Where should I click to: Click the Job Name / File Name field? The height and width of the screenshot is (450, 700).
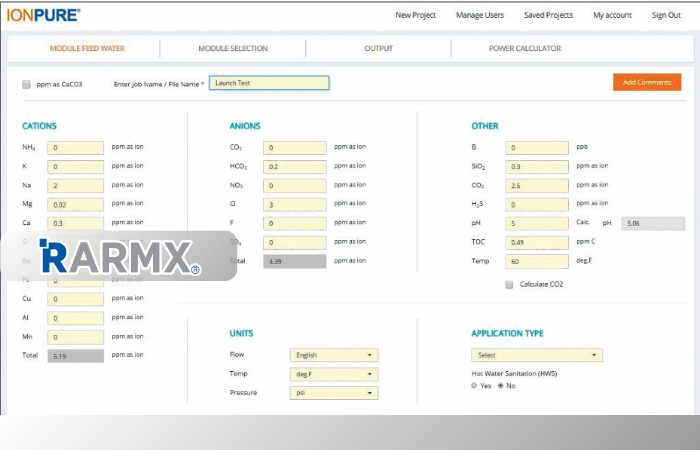pyautogui.click(x=269, y=83)
